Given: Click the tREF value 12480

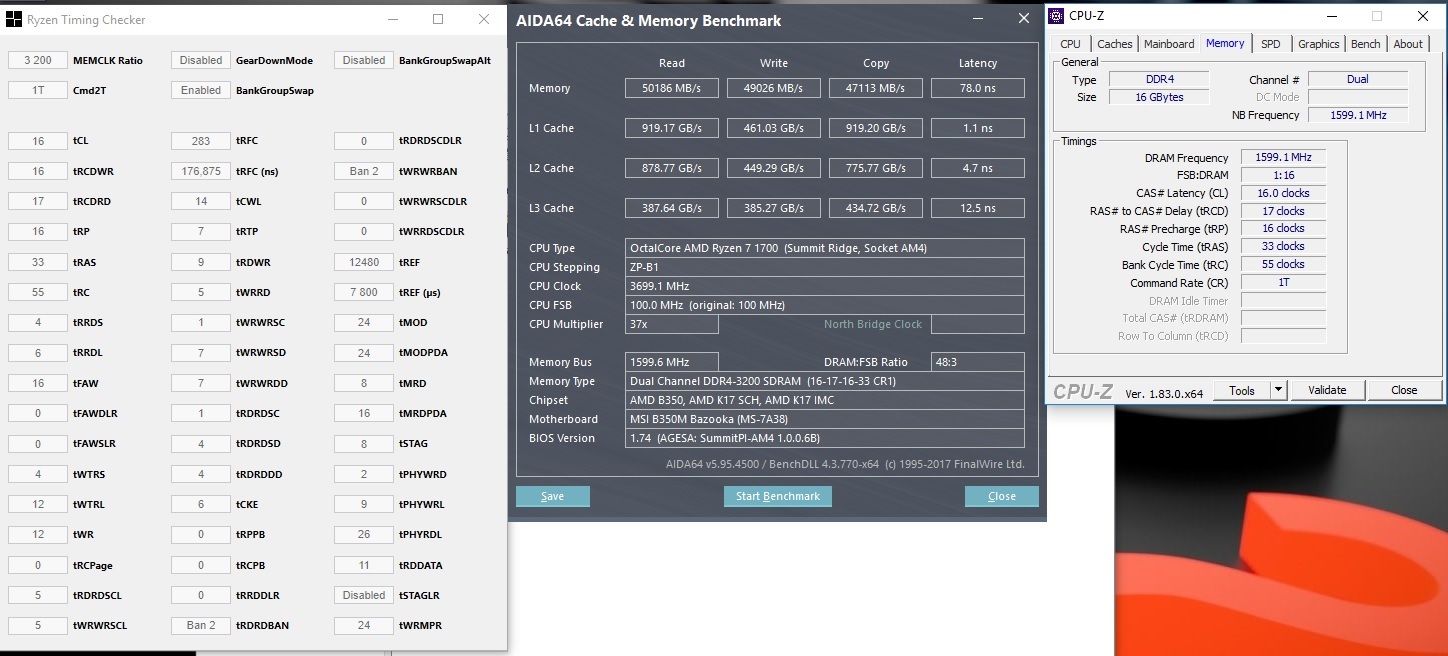Looking at the screenshot, I should pyautogui.click(x=364, y=262).
